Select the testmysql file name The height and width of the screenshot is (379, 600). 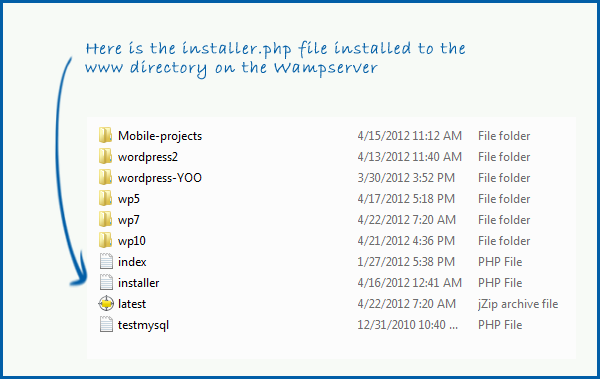point(143,325)
